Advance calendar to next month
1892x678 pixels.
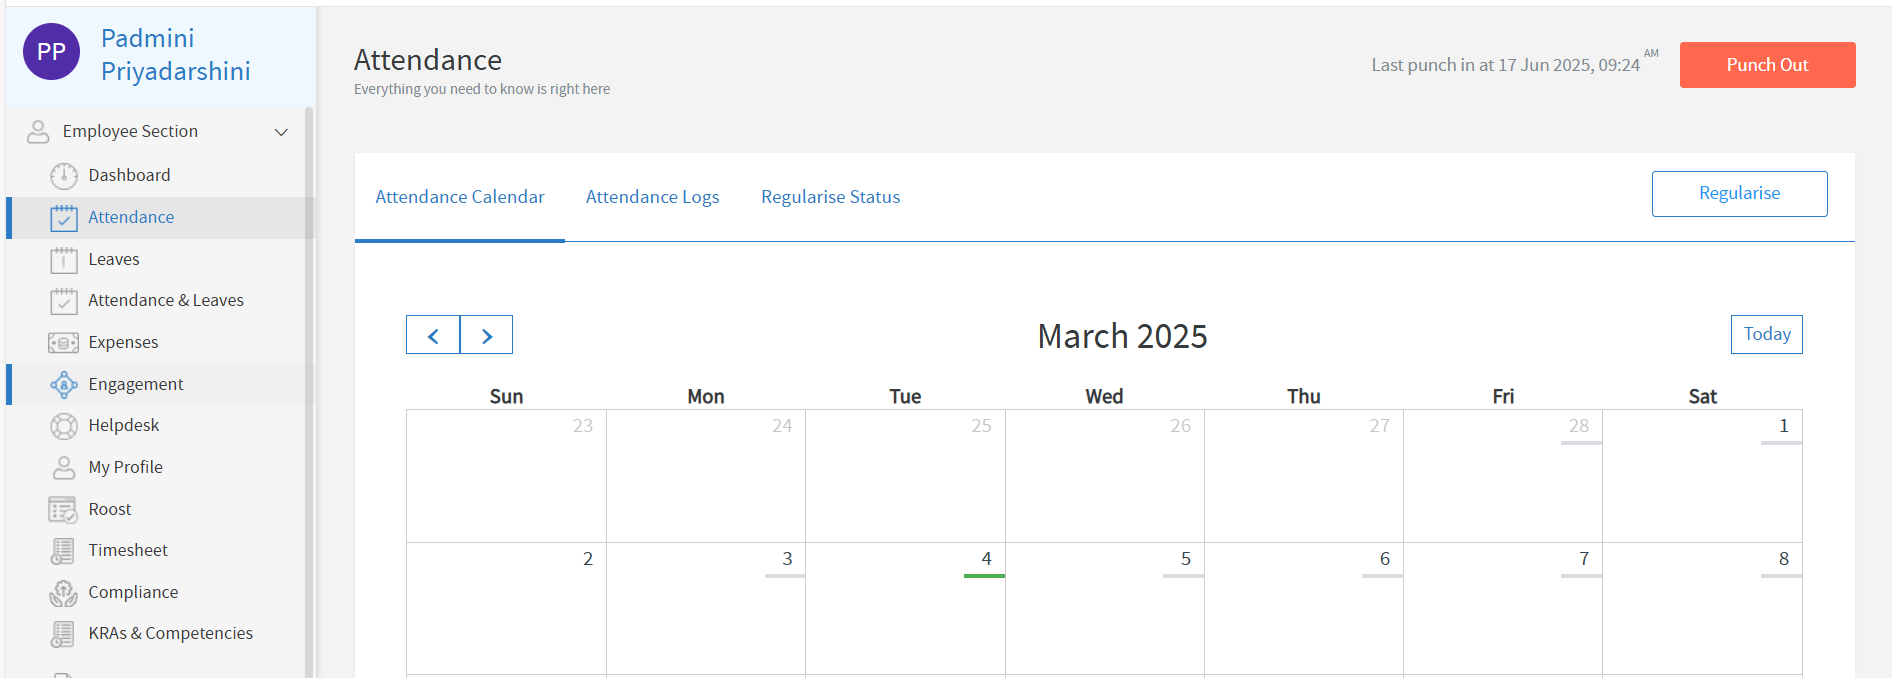click(487, 335)
